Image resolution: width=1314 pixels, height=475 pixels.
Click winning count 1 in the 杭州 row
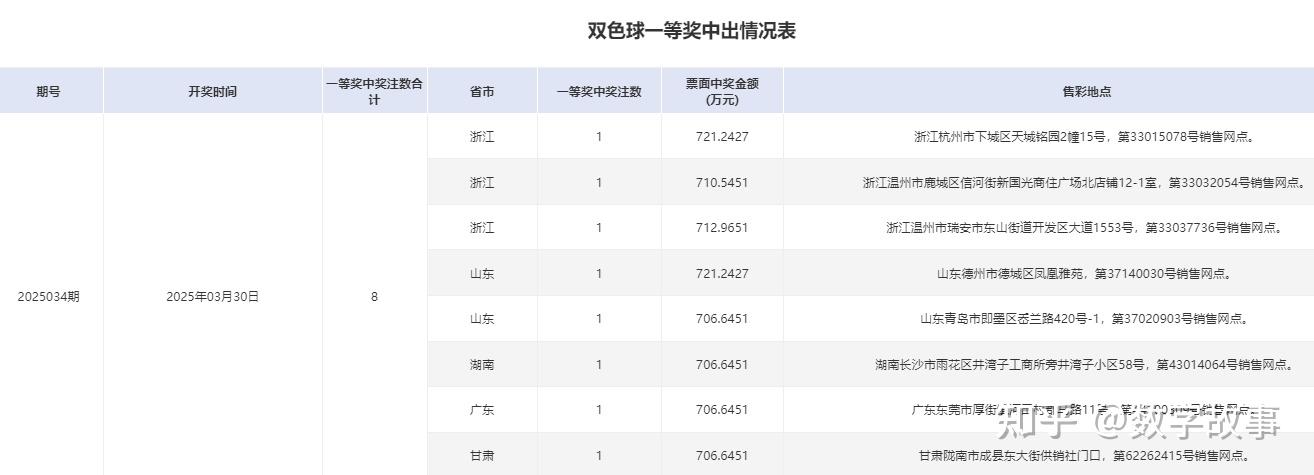tap(599, 137)
